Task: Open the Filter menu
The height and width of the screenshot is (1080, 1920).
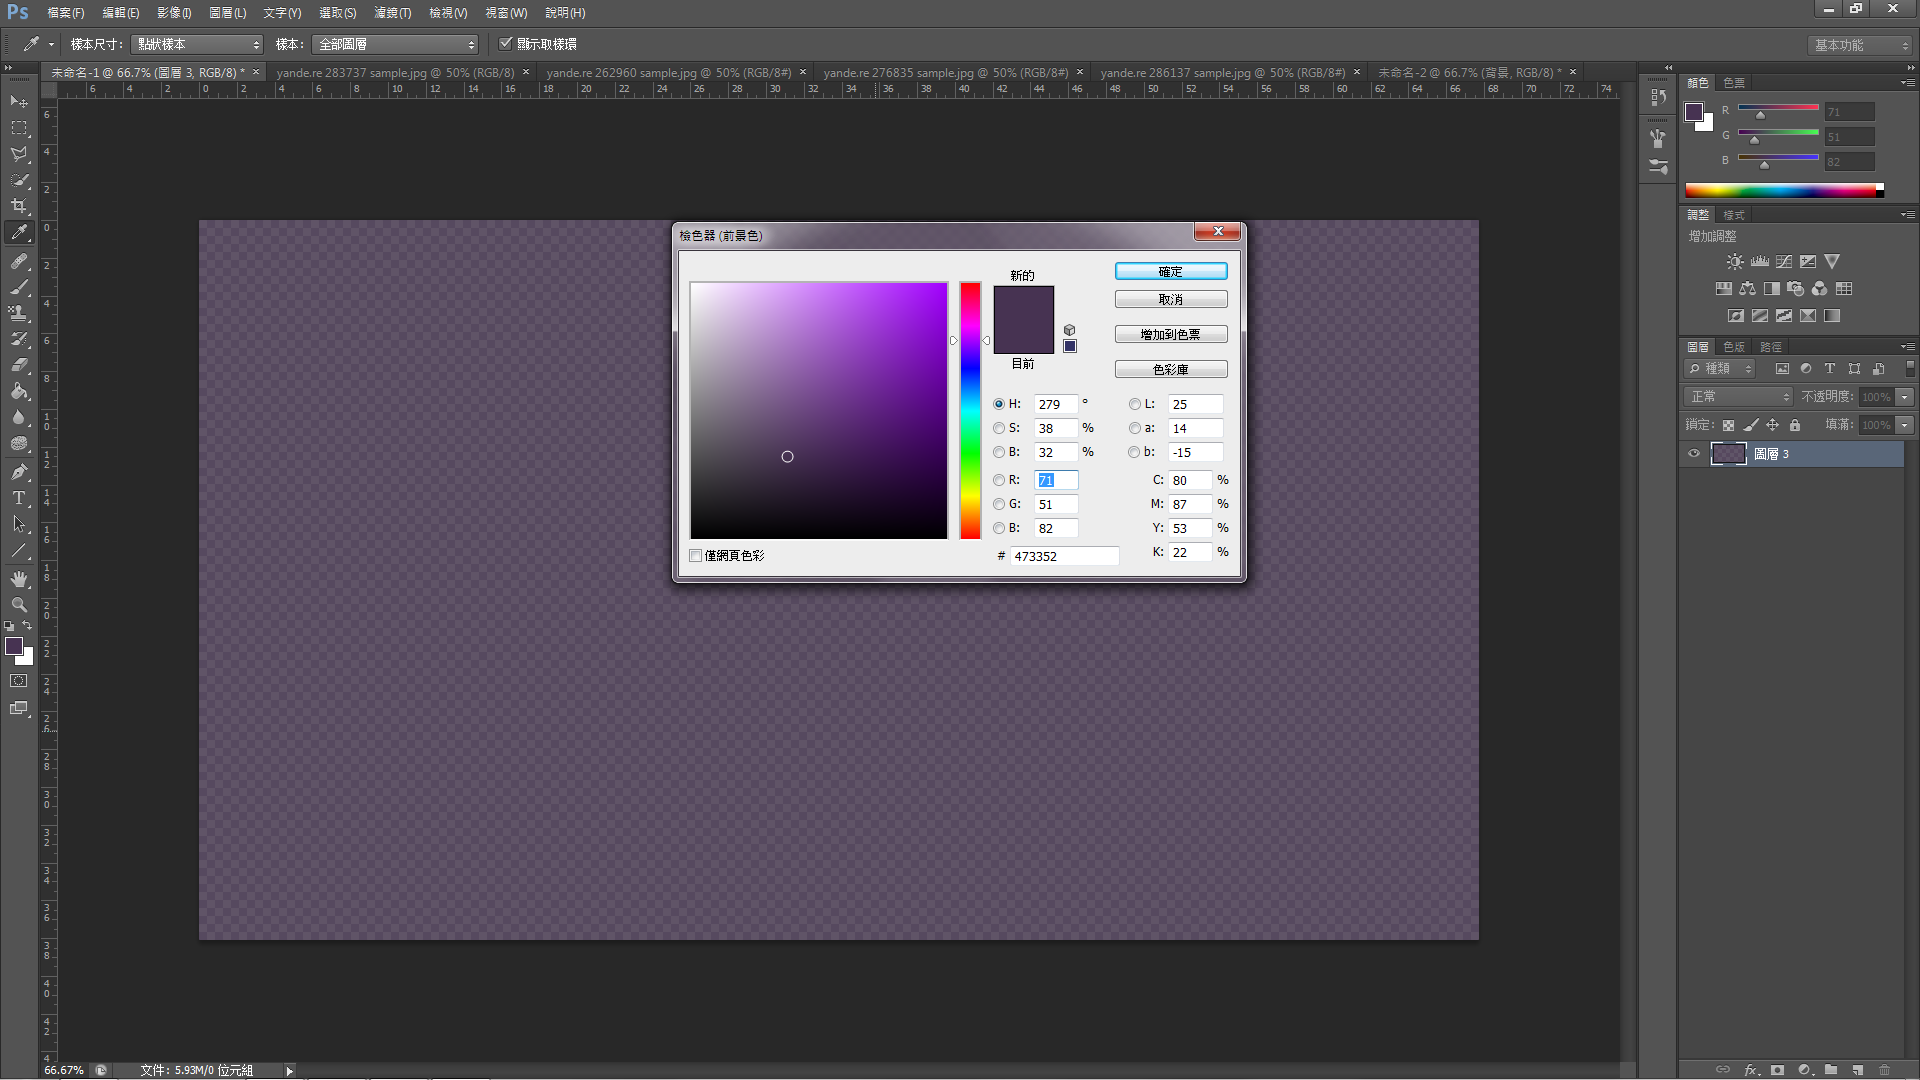Action: pyautogui.click(x=392, y=13)
